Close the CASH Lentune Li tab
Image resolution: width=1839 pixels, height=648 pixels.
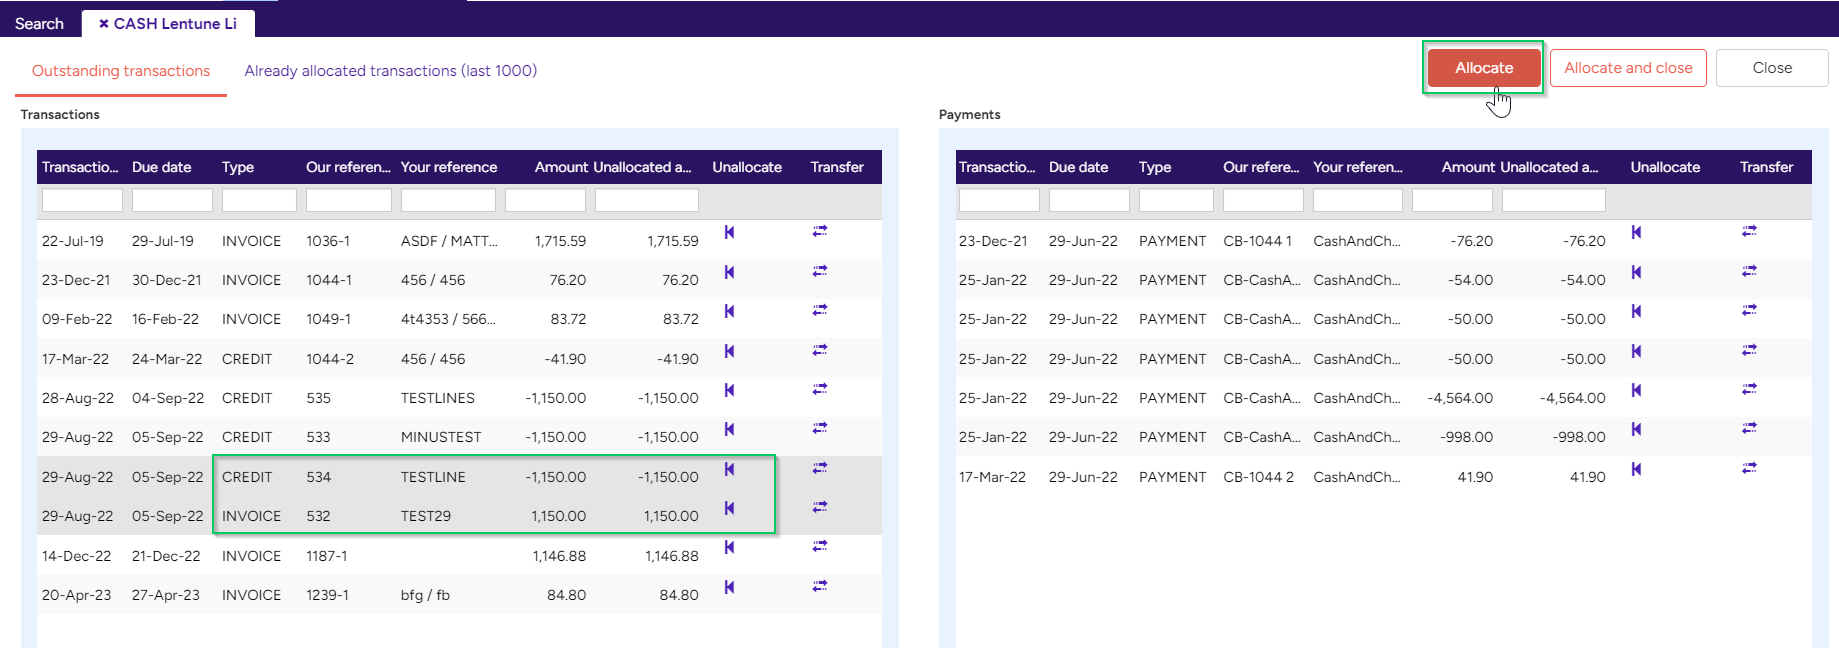(x=103, y=24)
